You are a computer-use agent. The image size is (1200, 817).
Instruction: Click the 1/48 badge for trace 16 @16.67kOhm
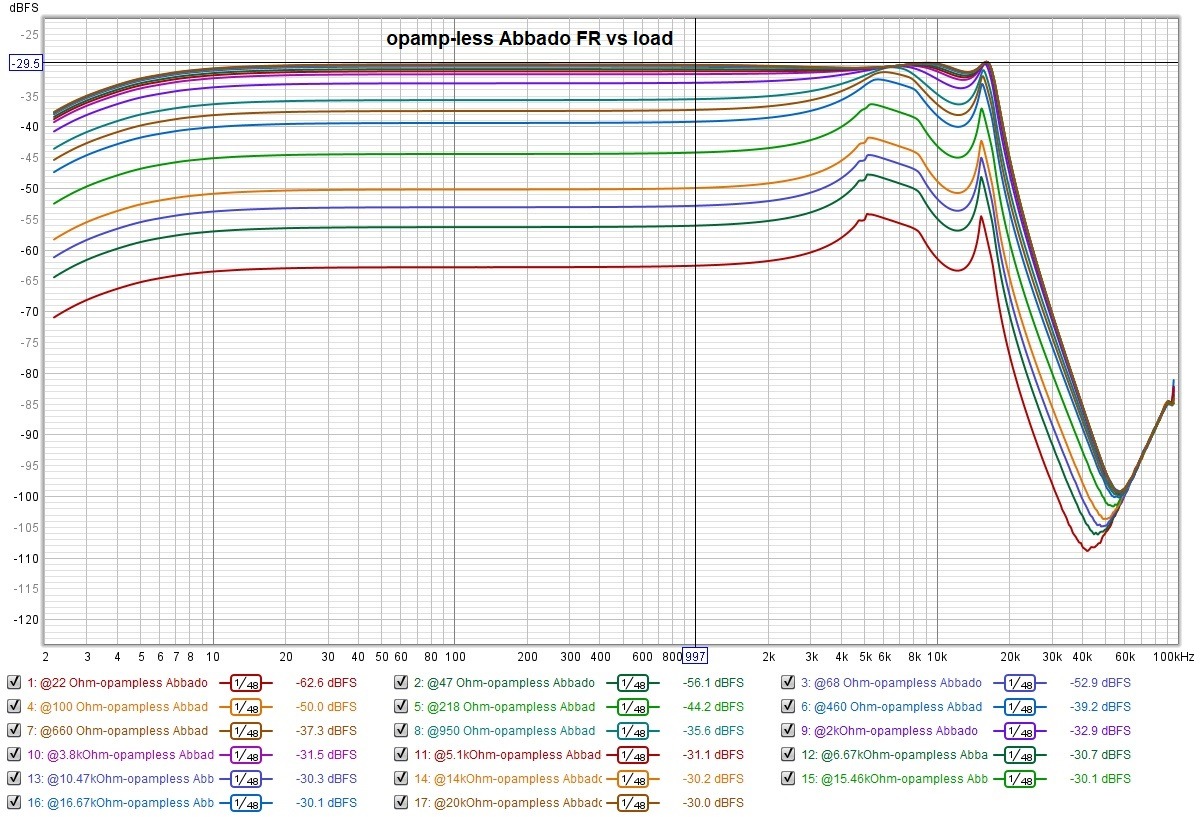click(245, 803)
